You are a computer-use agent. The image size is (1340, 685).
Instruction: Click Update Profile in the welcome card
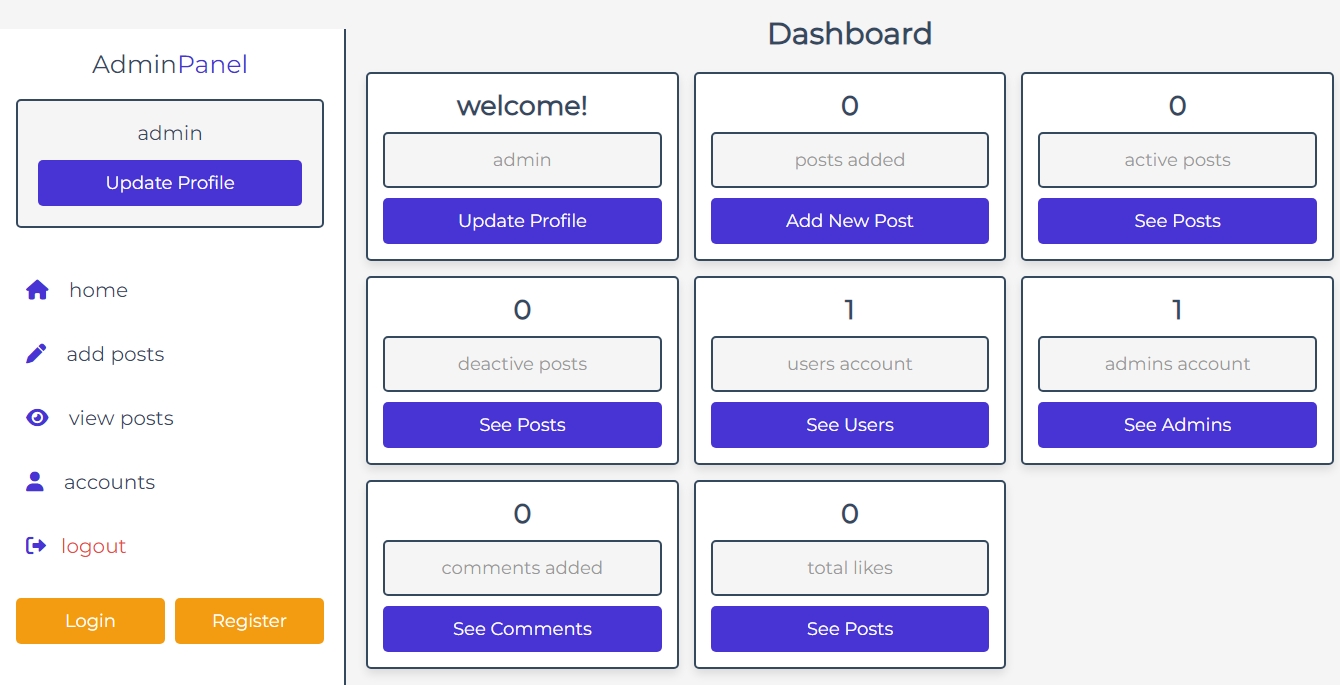point(522,221)
